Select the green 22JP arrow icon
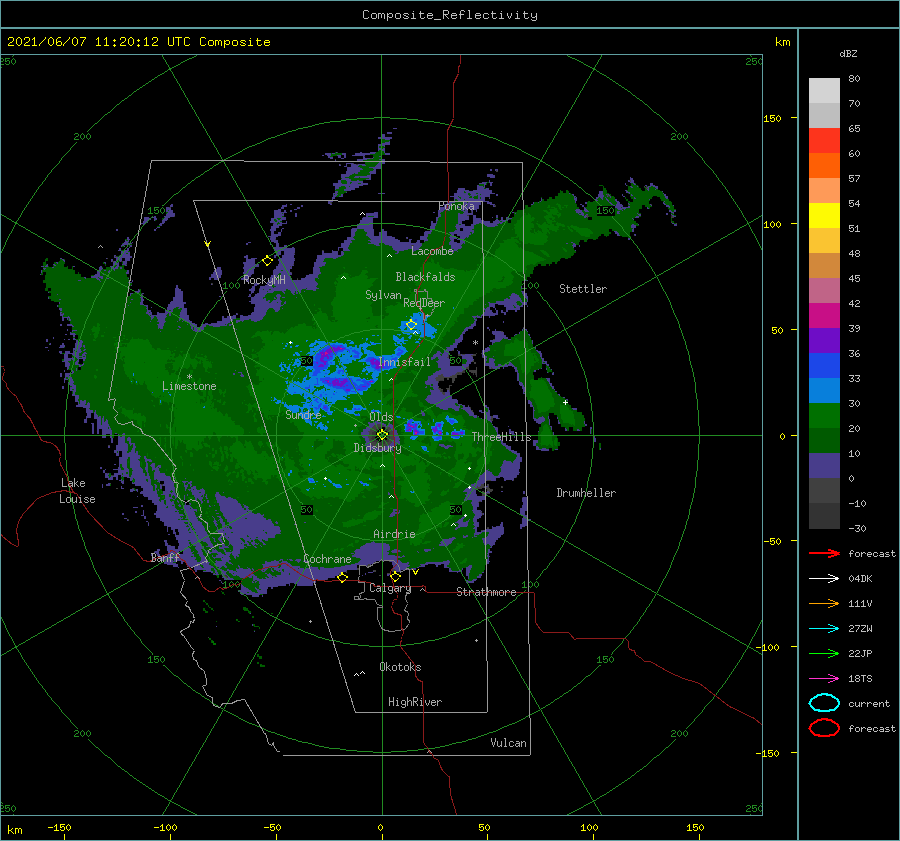Image resolution: width=900 pixels, height=841 pixels. (824, 653)
